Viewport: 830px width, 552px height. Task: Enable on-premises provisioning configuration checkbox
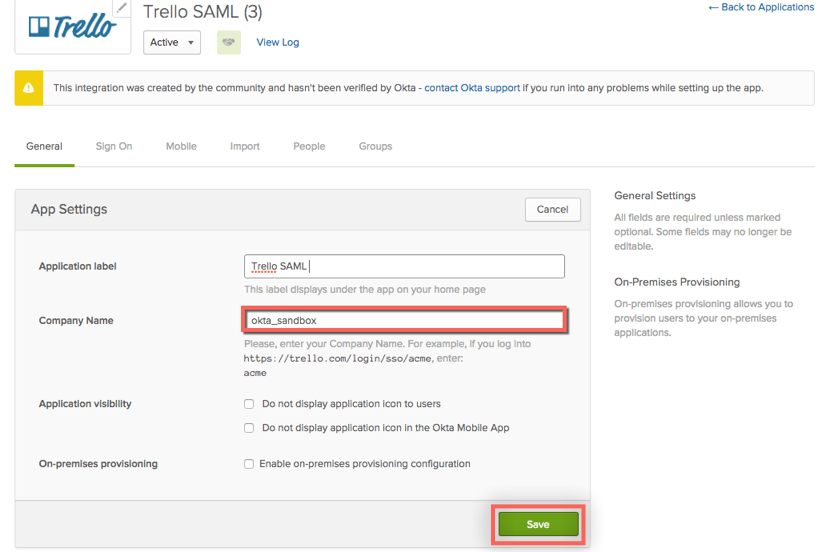tap(249, 464)
